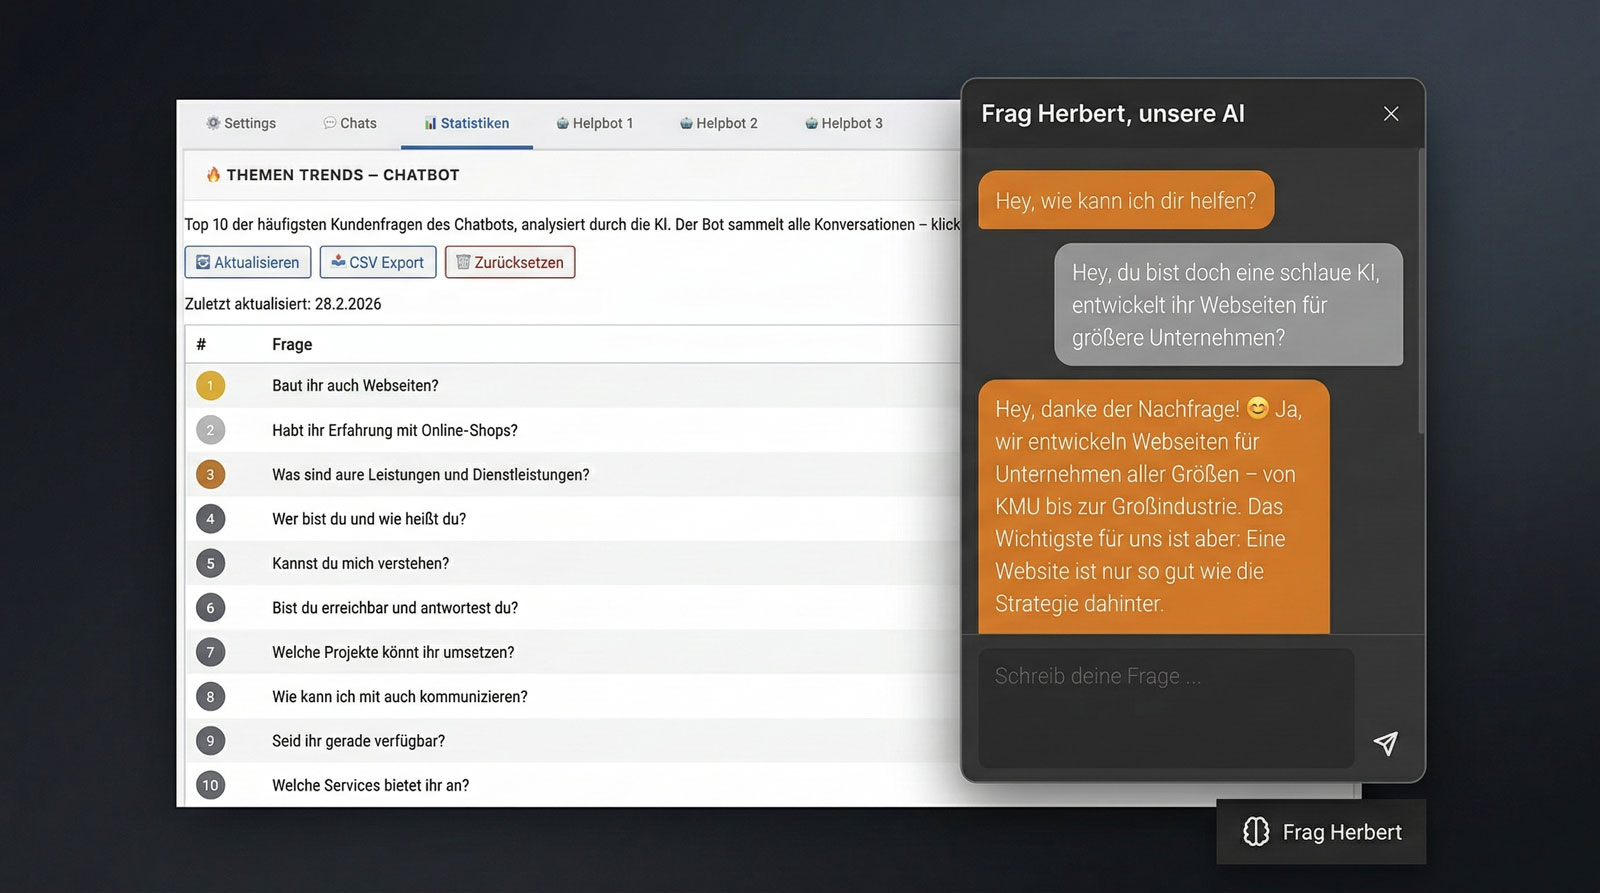Click the gold rank 1 badge
Image resolution: width=1600 pixels, height=893 pixels.
[210, 386]
